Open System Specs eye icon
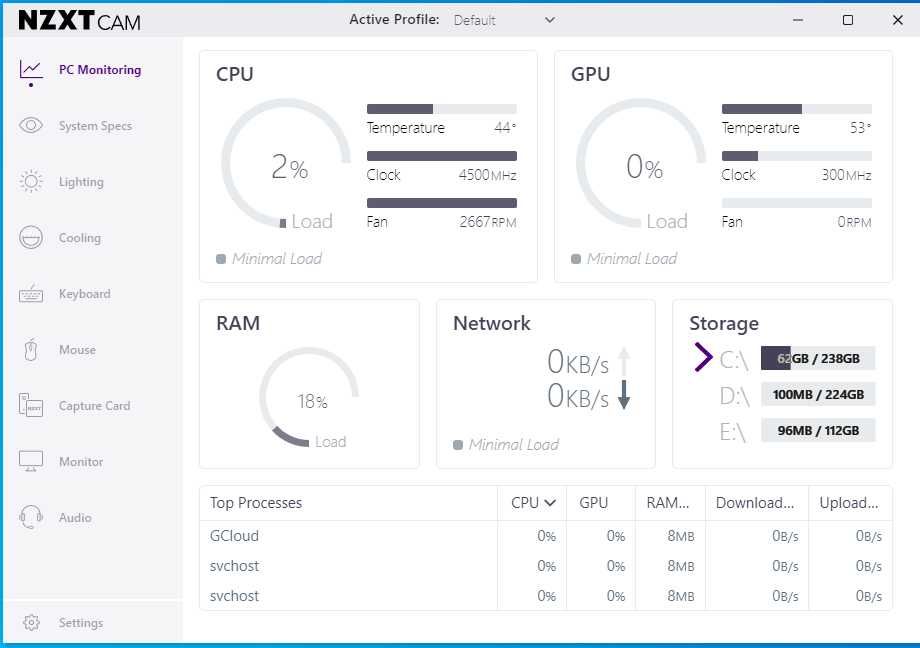This screenshot has width=920, height=648. pos(31,126)
